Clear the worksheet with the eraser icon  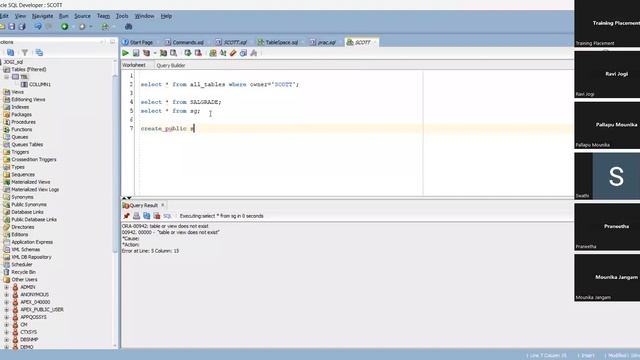(233, 53)
